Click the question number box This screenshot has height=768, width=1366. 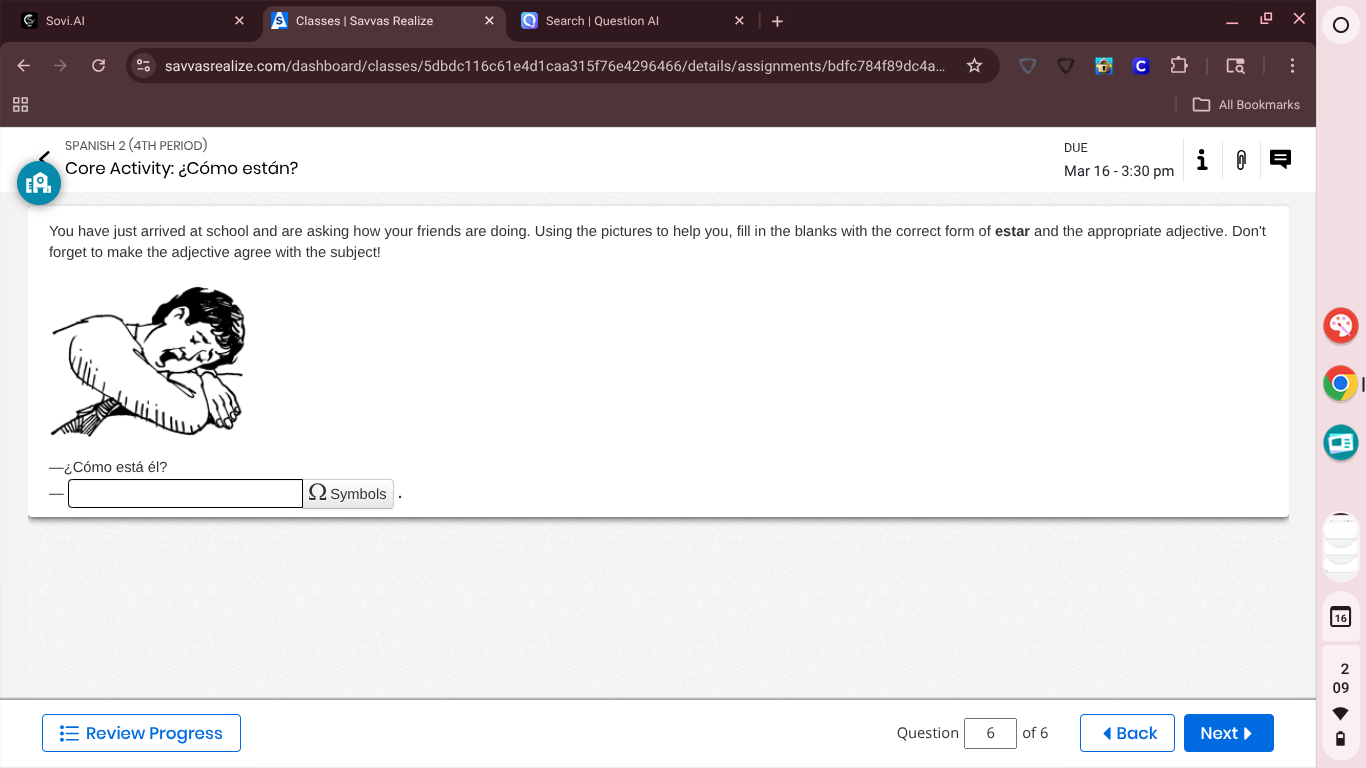tap(990, 733)
